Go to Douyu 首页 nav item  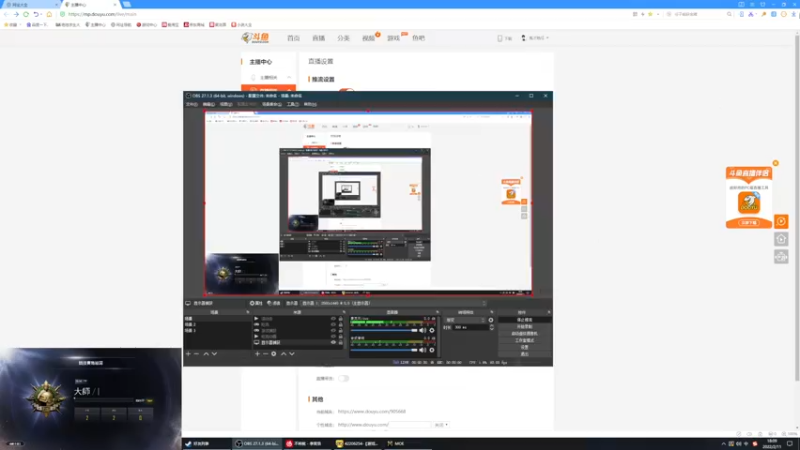pyautogui.click(x=293, y=38)
